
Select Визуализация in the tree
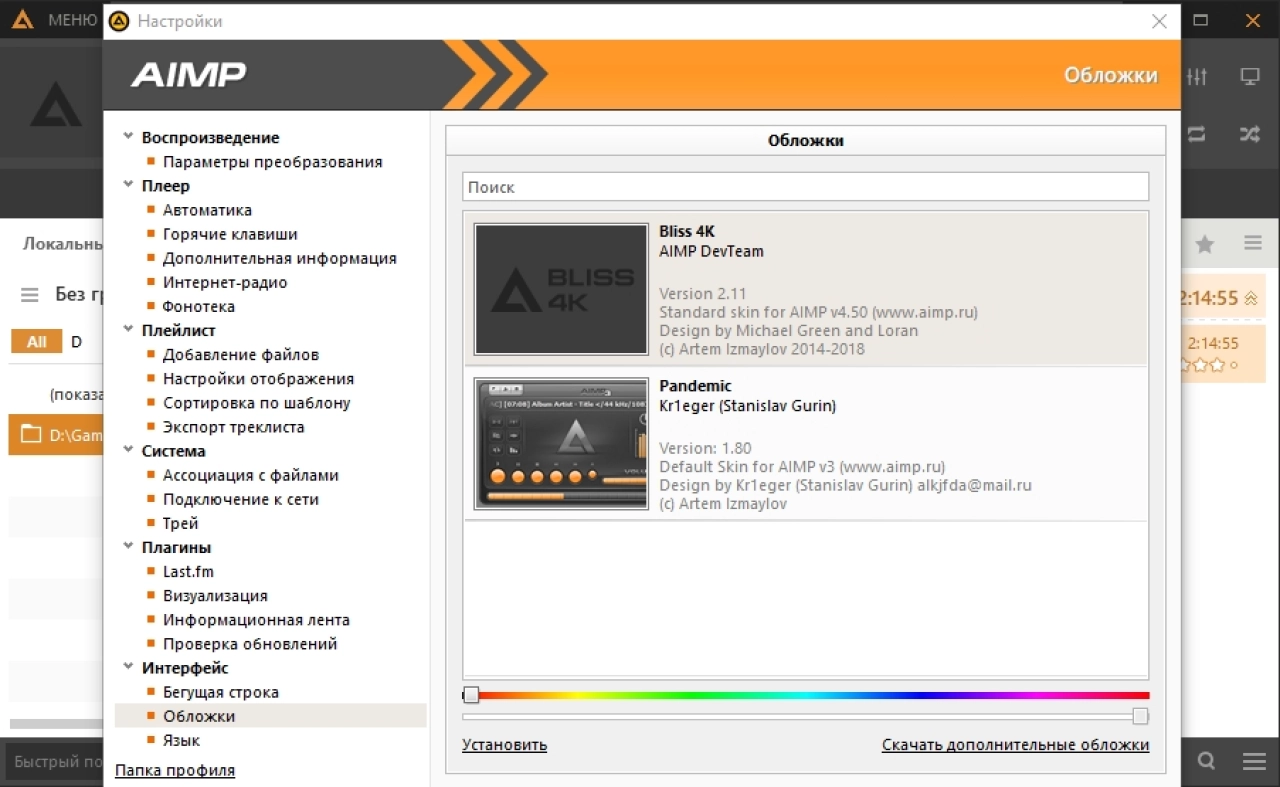215,596
